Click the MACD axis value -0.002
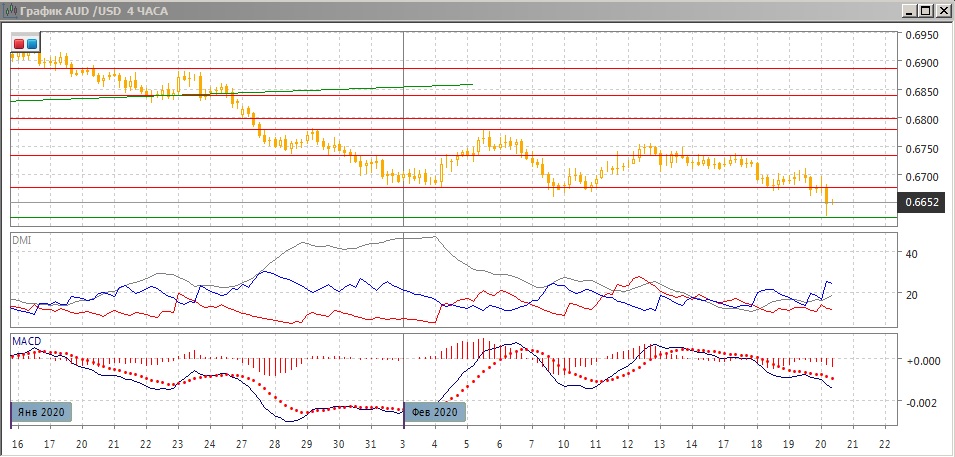 point(923,403)
